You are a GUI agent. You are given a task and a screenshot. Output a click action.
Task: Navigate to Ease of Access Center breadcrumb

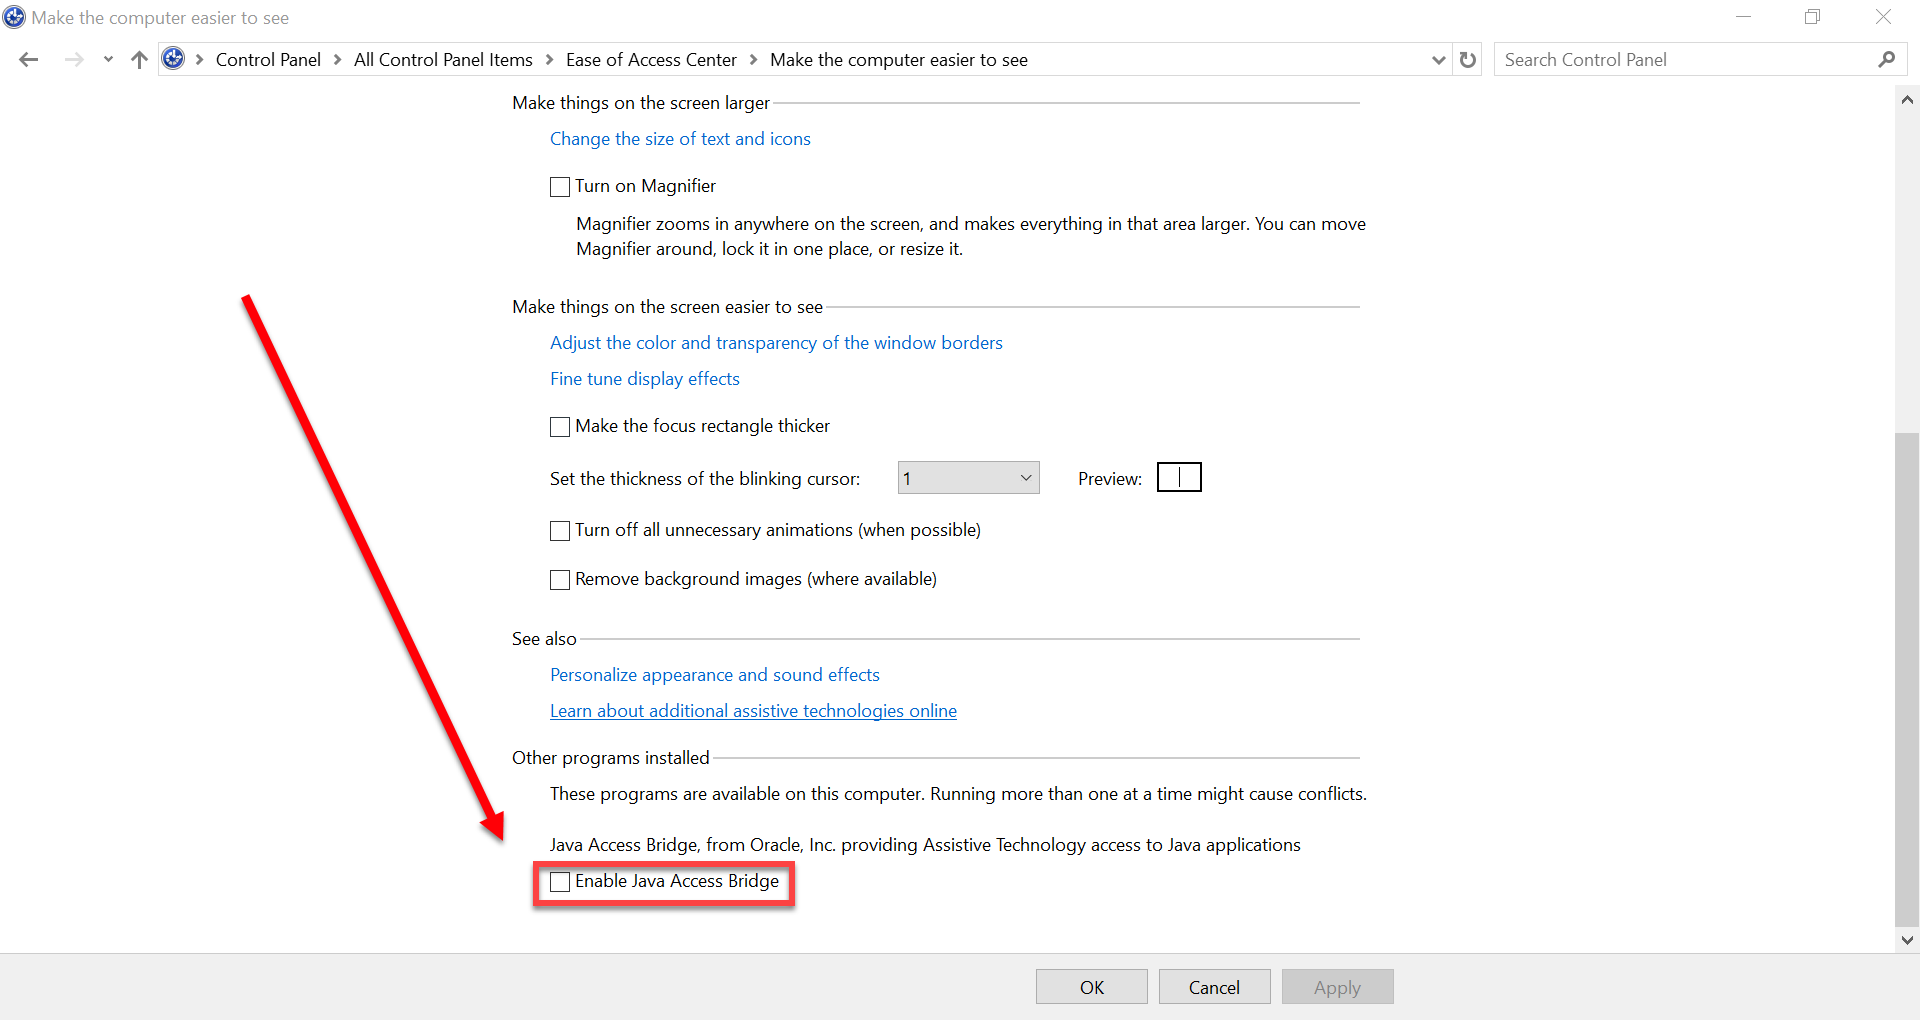coord(651,60)
